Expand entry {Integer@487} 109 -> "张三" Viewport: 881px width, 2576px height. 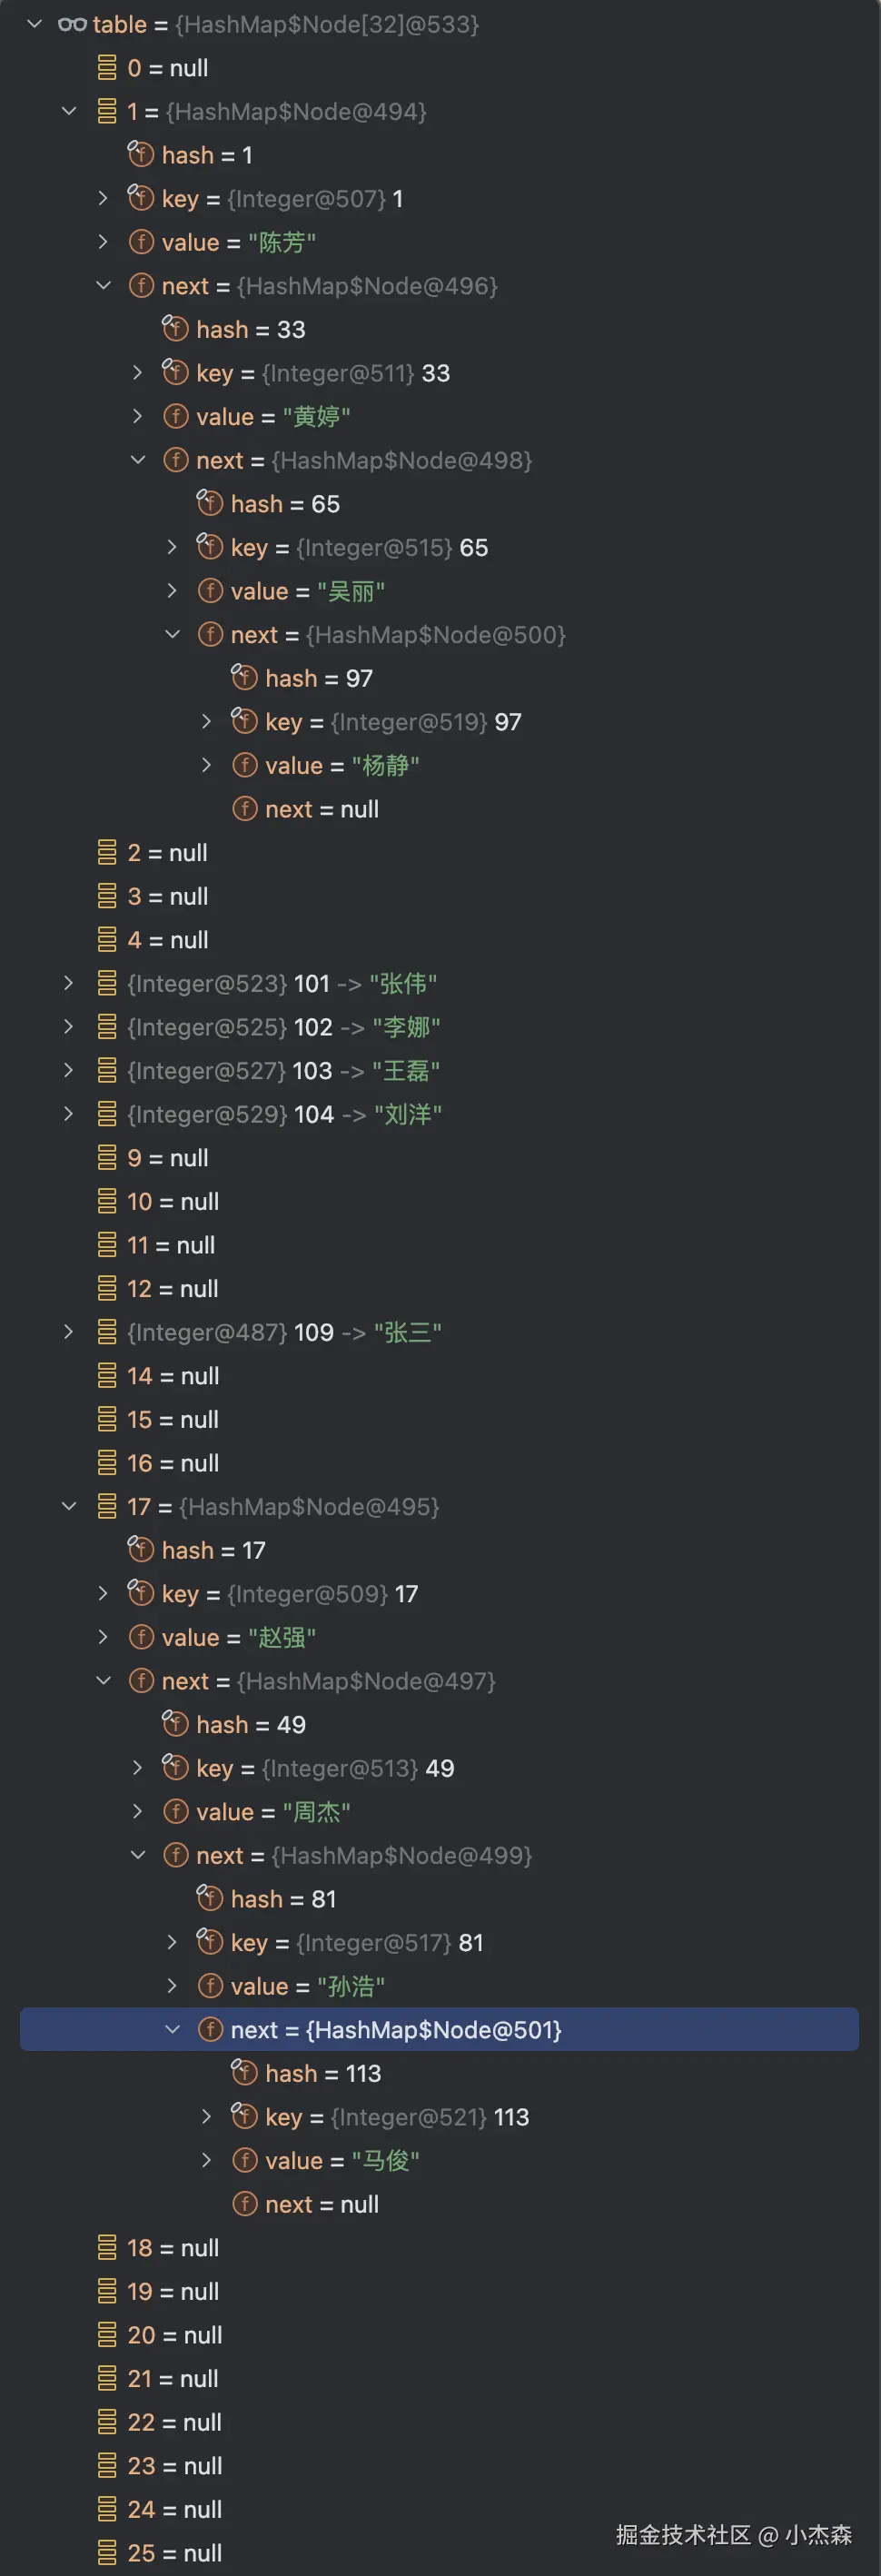[x=68, y=1332]
